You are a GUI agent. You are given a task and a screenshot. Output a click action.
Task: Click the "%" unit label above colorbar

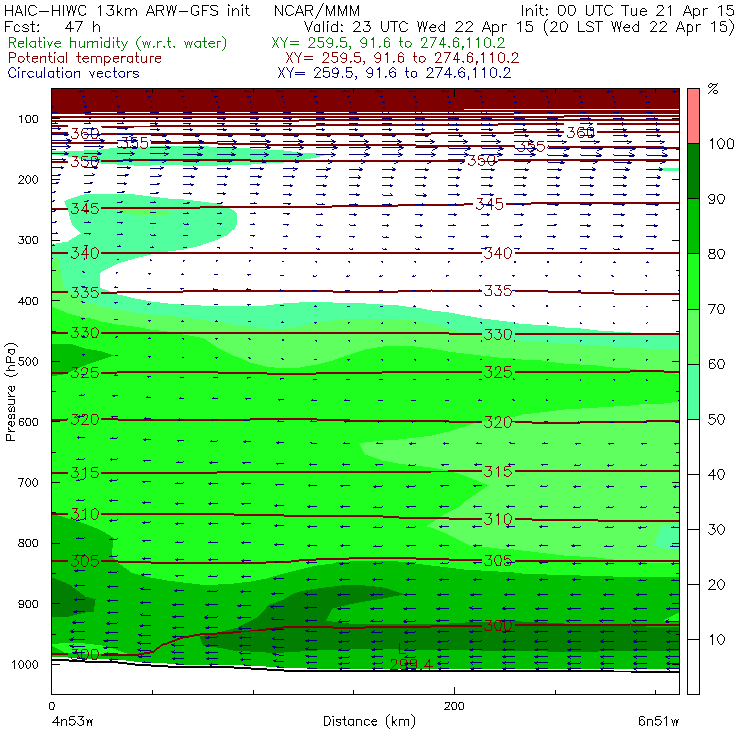pos(713,89)
